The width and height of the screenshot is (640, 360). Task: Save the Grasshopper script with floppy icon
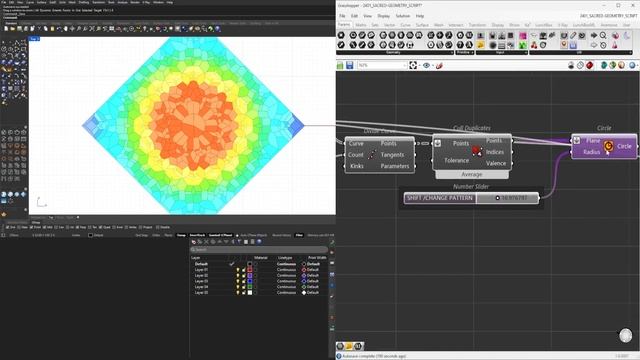[x=350, y=65]
